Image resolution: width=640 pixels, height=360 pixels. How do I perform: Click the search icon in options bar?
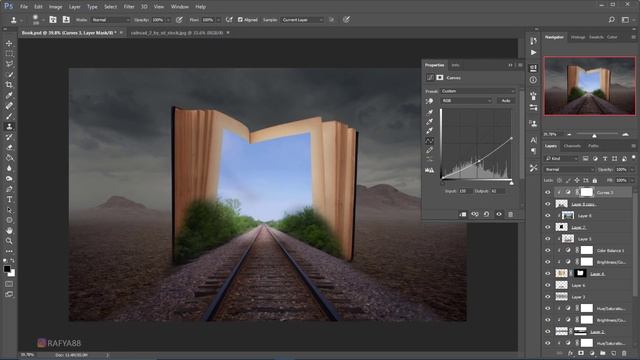click(611, 20)
